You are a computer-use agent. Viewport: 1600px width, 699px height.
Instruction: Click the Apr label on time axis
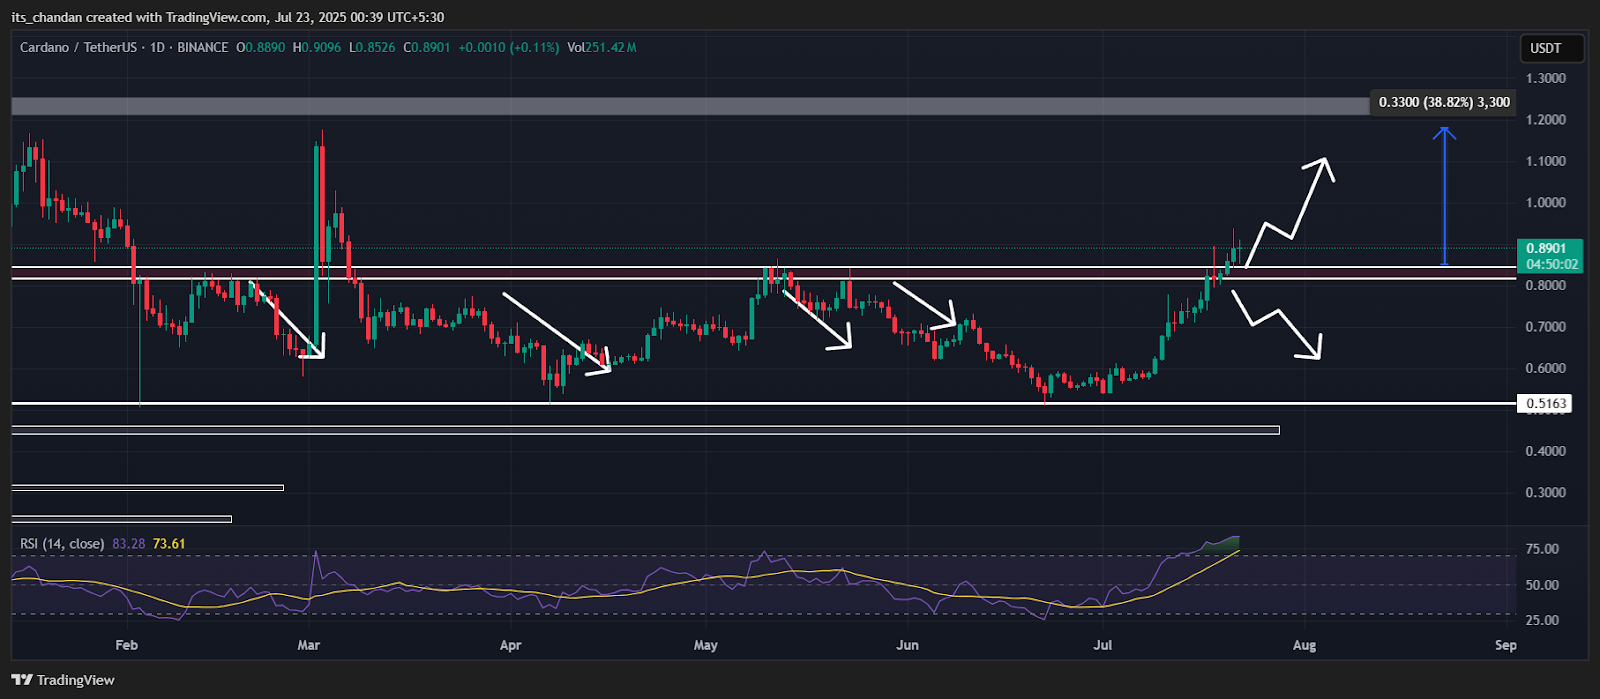tap(511, 645)
